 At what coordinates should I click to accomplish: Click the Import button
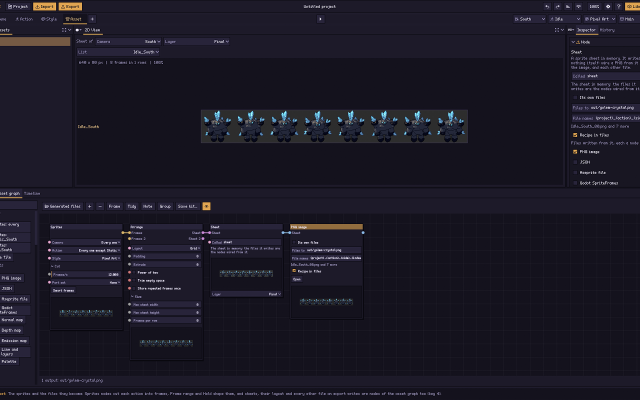tap(44, 7)
